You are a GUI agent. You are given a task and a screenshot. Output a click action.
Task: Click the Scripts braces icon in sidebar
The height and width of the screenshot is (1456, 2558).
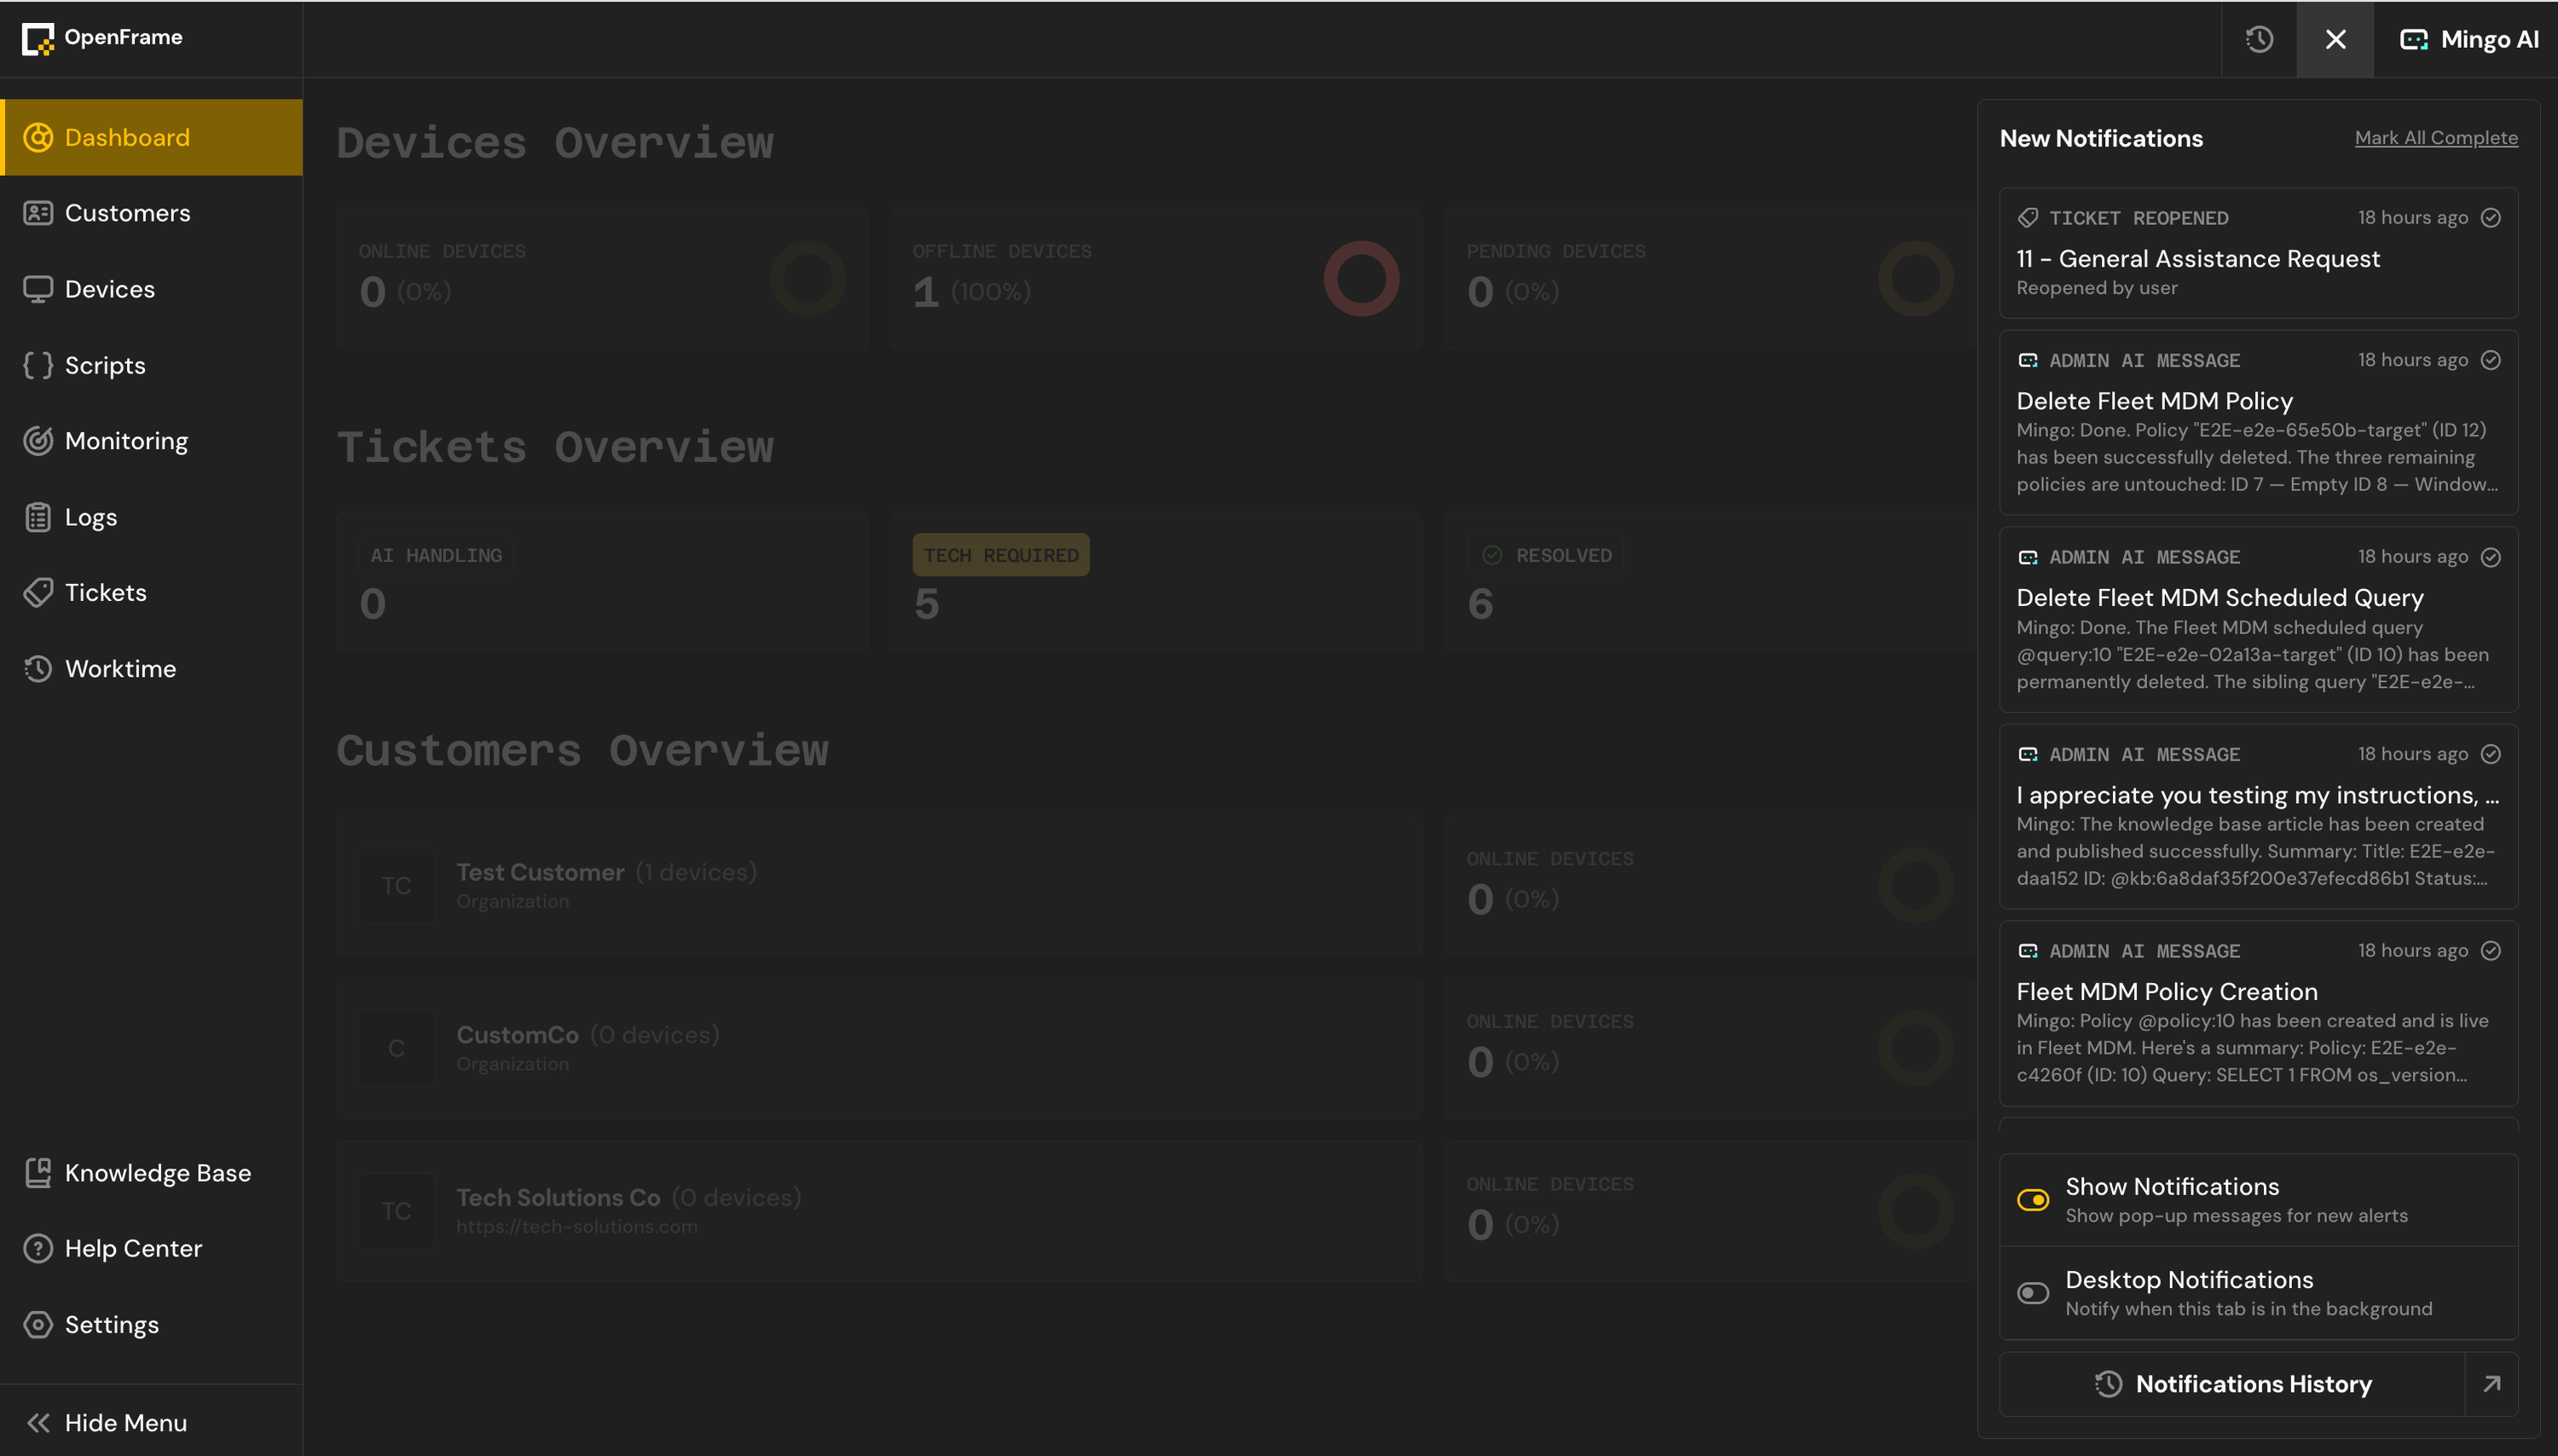click(x=38, y=365)
